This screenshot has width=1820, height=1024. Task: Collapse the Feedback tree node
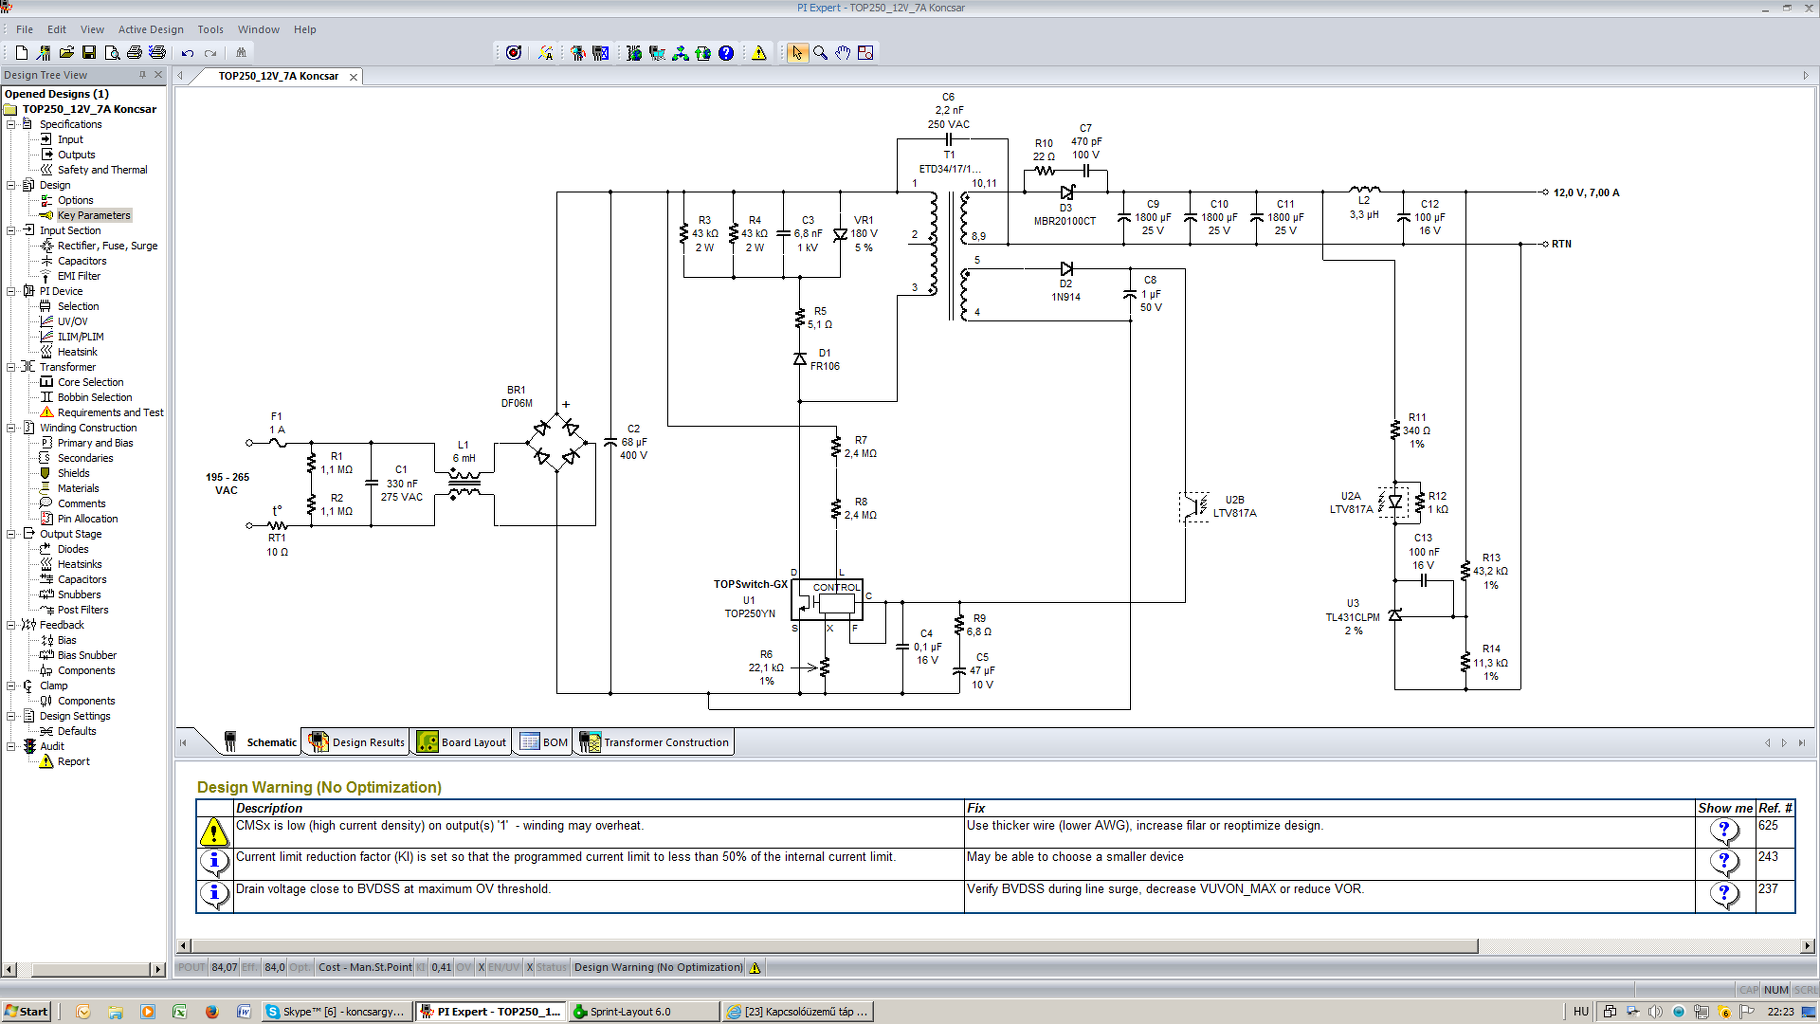tap(11, 625)
